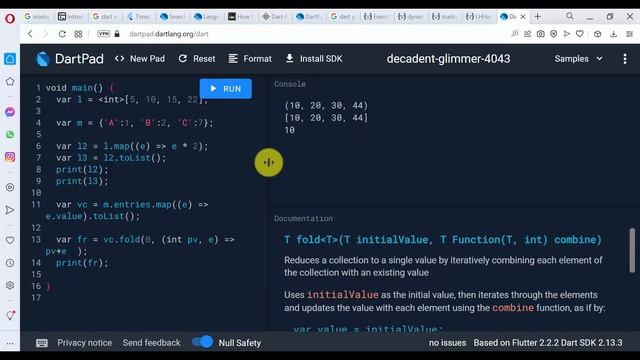Switch to the 'Timer' Flutter tab

139,17
